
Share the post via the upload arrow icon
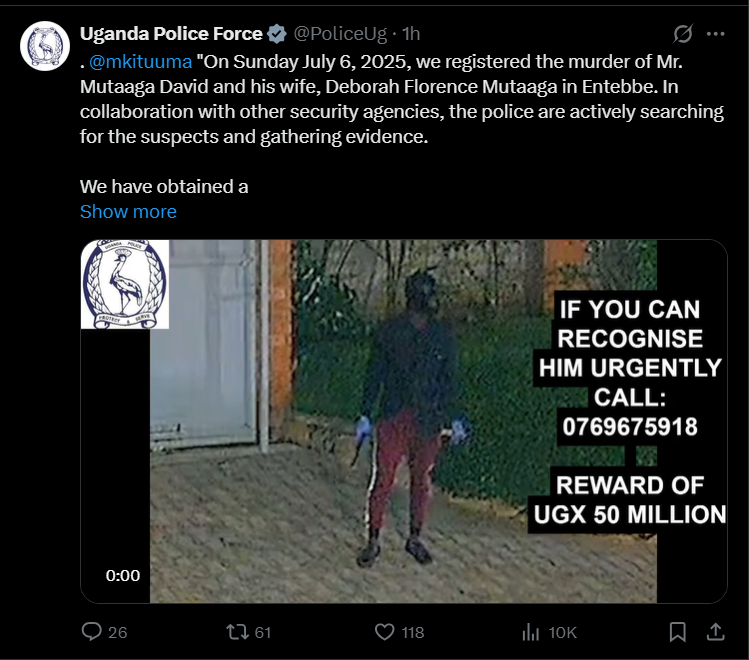coord(715,631)
